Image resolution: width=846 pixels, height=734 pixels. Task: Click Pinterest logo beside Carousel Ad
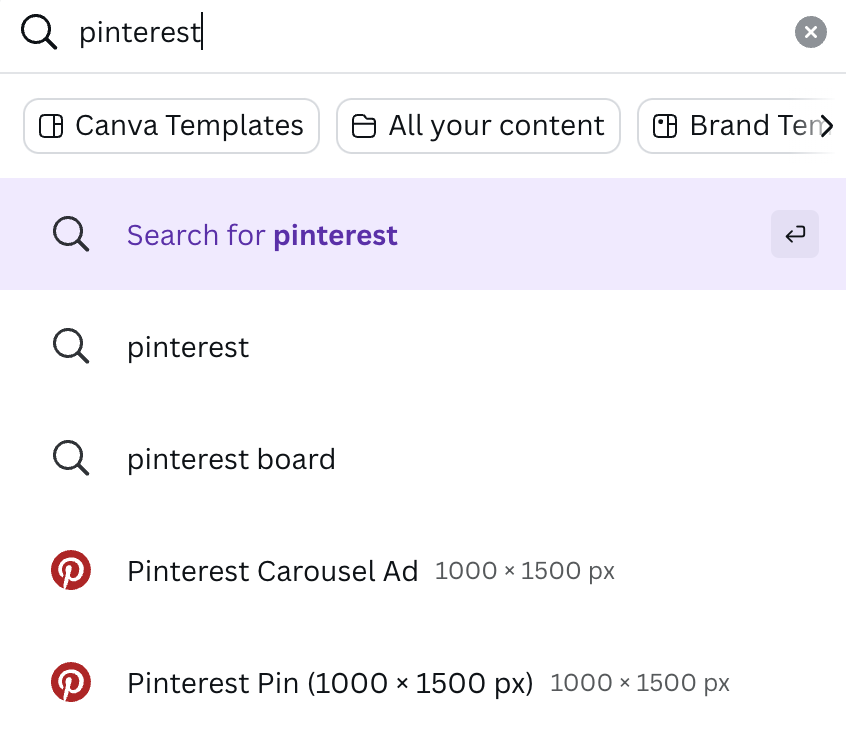(x=71, y=570)
